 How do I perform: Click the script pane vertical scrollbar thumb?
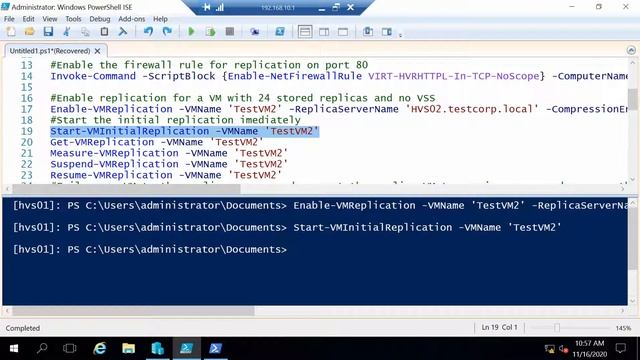633,99
